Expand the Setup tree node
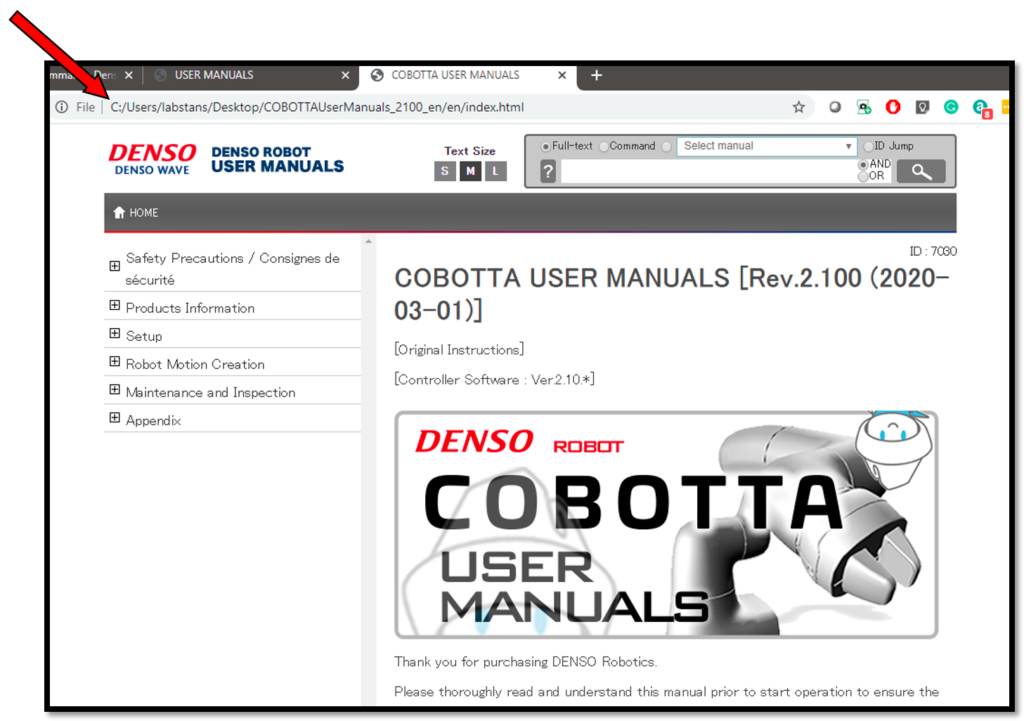The height and width of the screenshot is (721, 1024). coord(115,334)
